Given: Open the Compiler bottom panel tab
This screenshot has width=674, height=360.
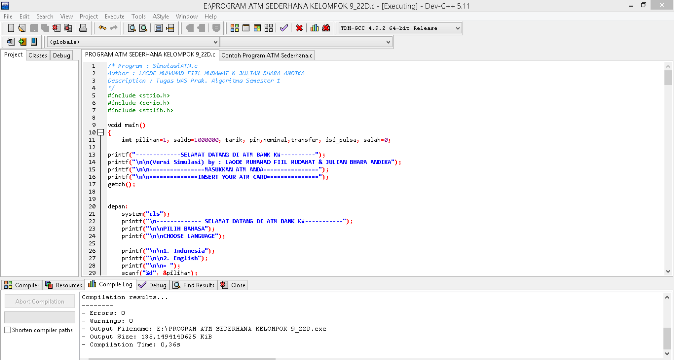Looking at the screenshot, I should [x=21, y=285].
